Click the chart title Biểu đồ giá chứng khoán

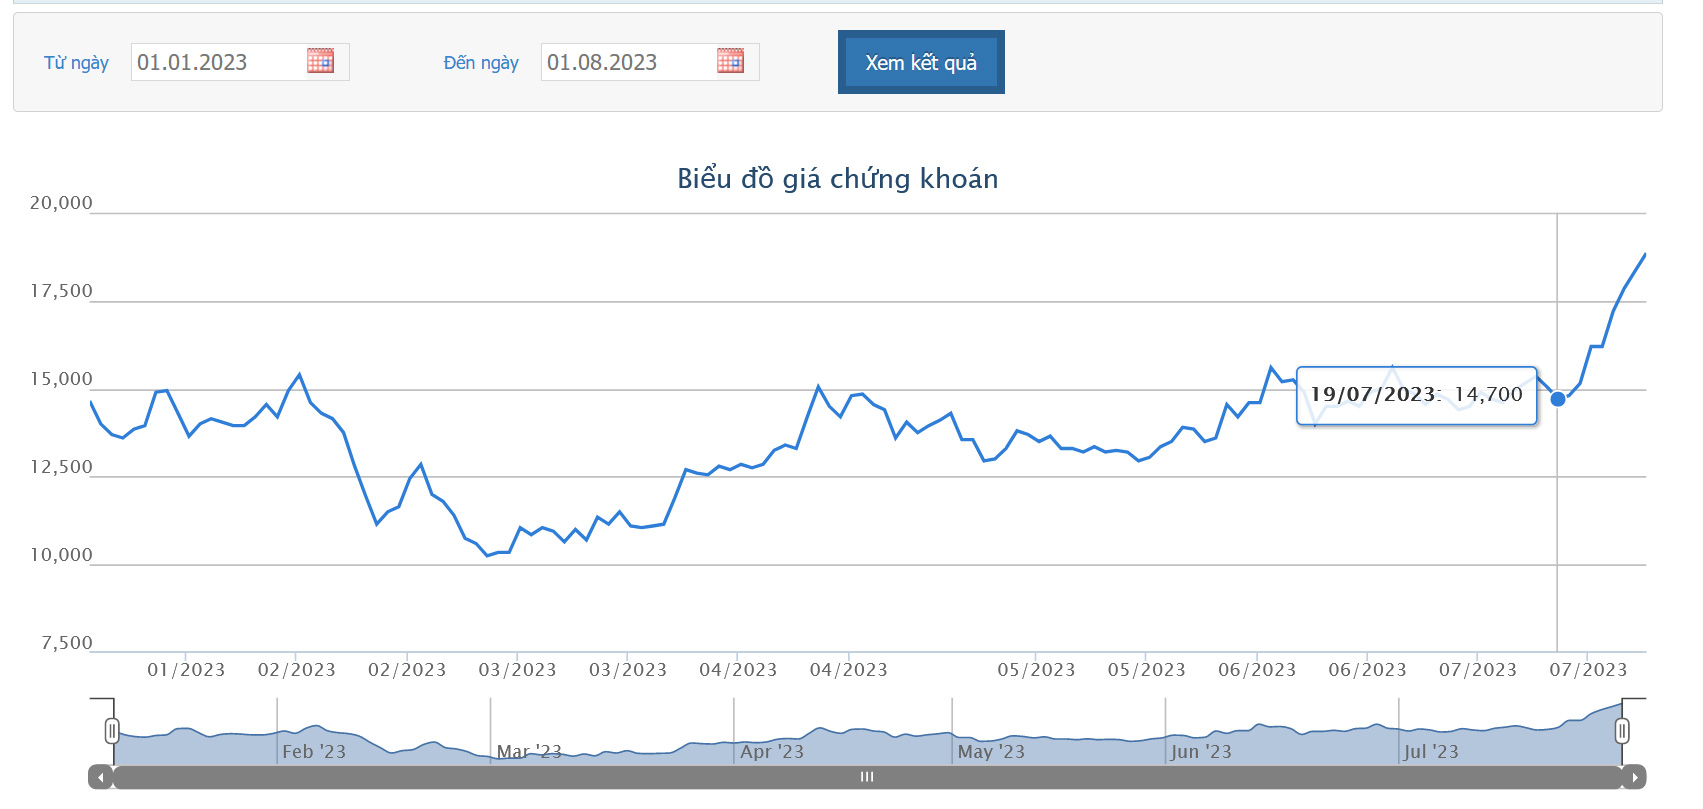(x=837, y=179)
